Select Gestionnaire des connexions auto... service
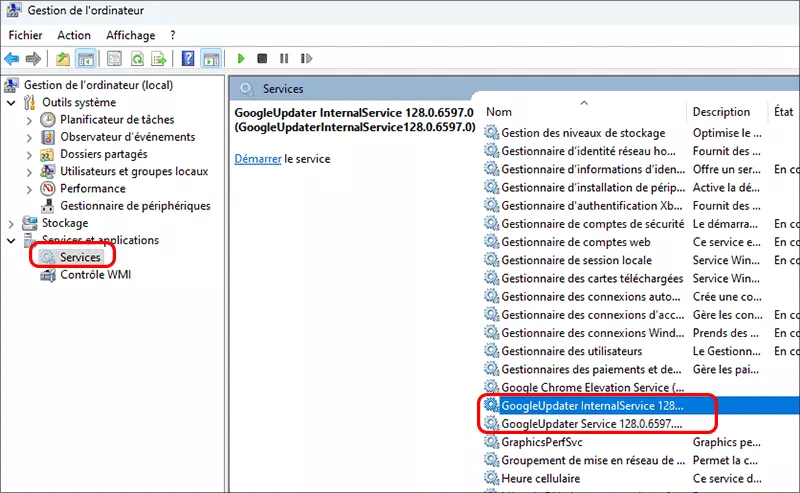The image size is (800, 493). pyautogui.click(x=591, y=297)
